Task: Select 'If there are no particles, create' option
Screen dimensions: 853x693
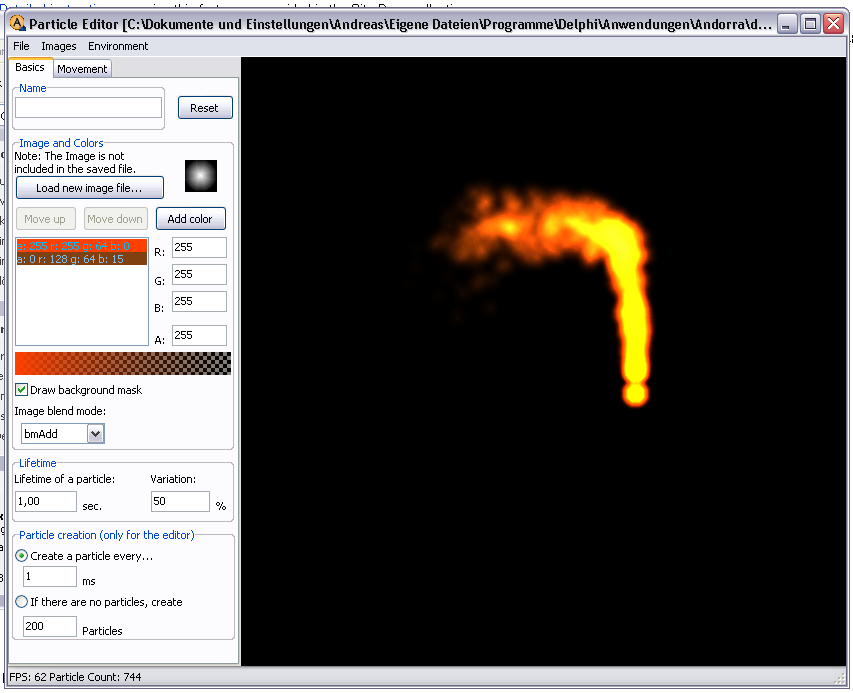Action: [x=22, y=602]
